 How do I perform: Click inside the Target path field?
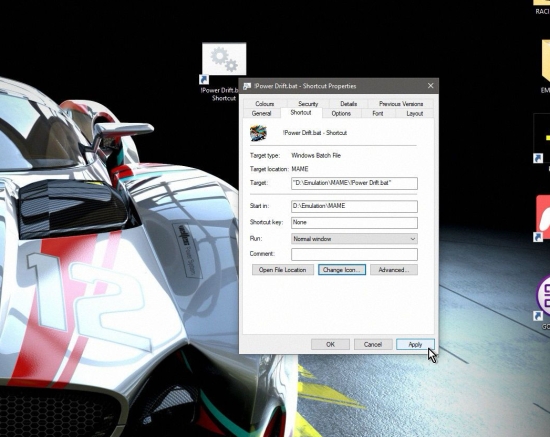(x=354, y=183)
